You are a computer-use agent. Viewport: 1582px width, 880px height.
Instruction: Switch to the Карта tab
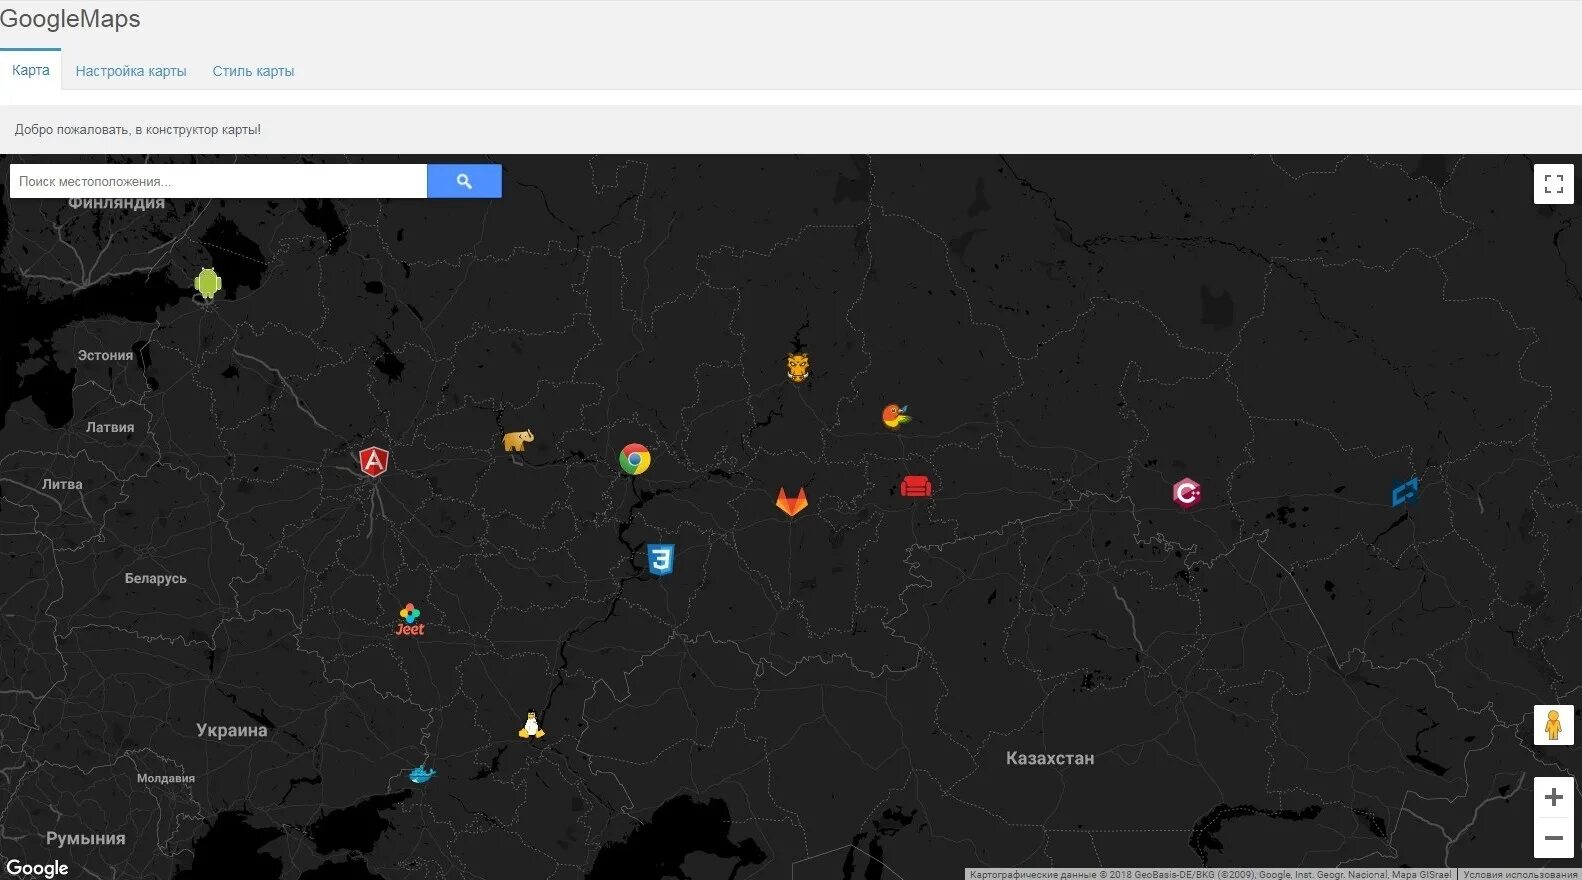click(x=31, y=70)
